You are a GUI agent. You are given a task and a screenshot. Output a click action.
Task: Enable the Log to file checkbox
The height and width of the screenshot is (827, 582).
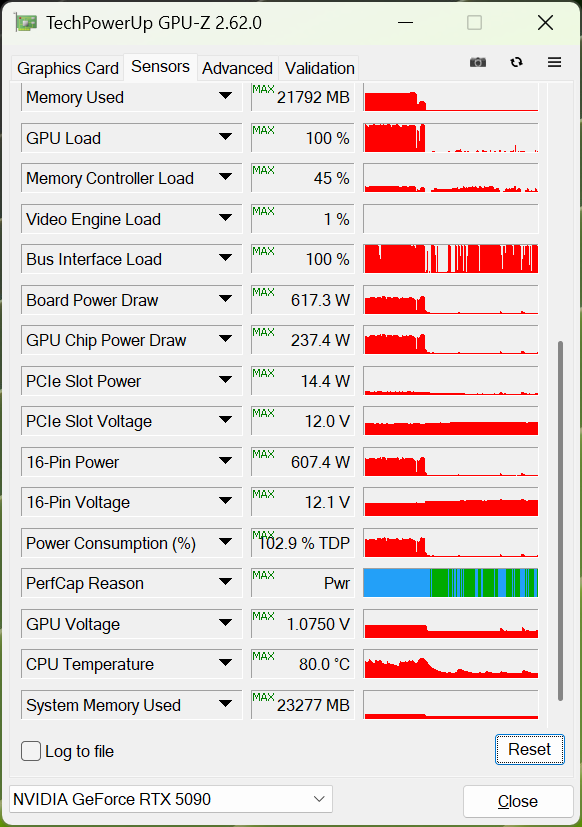click(30, 751)
